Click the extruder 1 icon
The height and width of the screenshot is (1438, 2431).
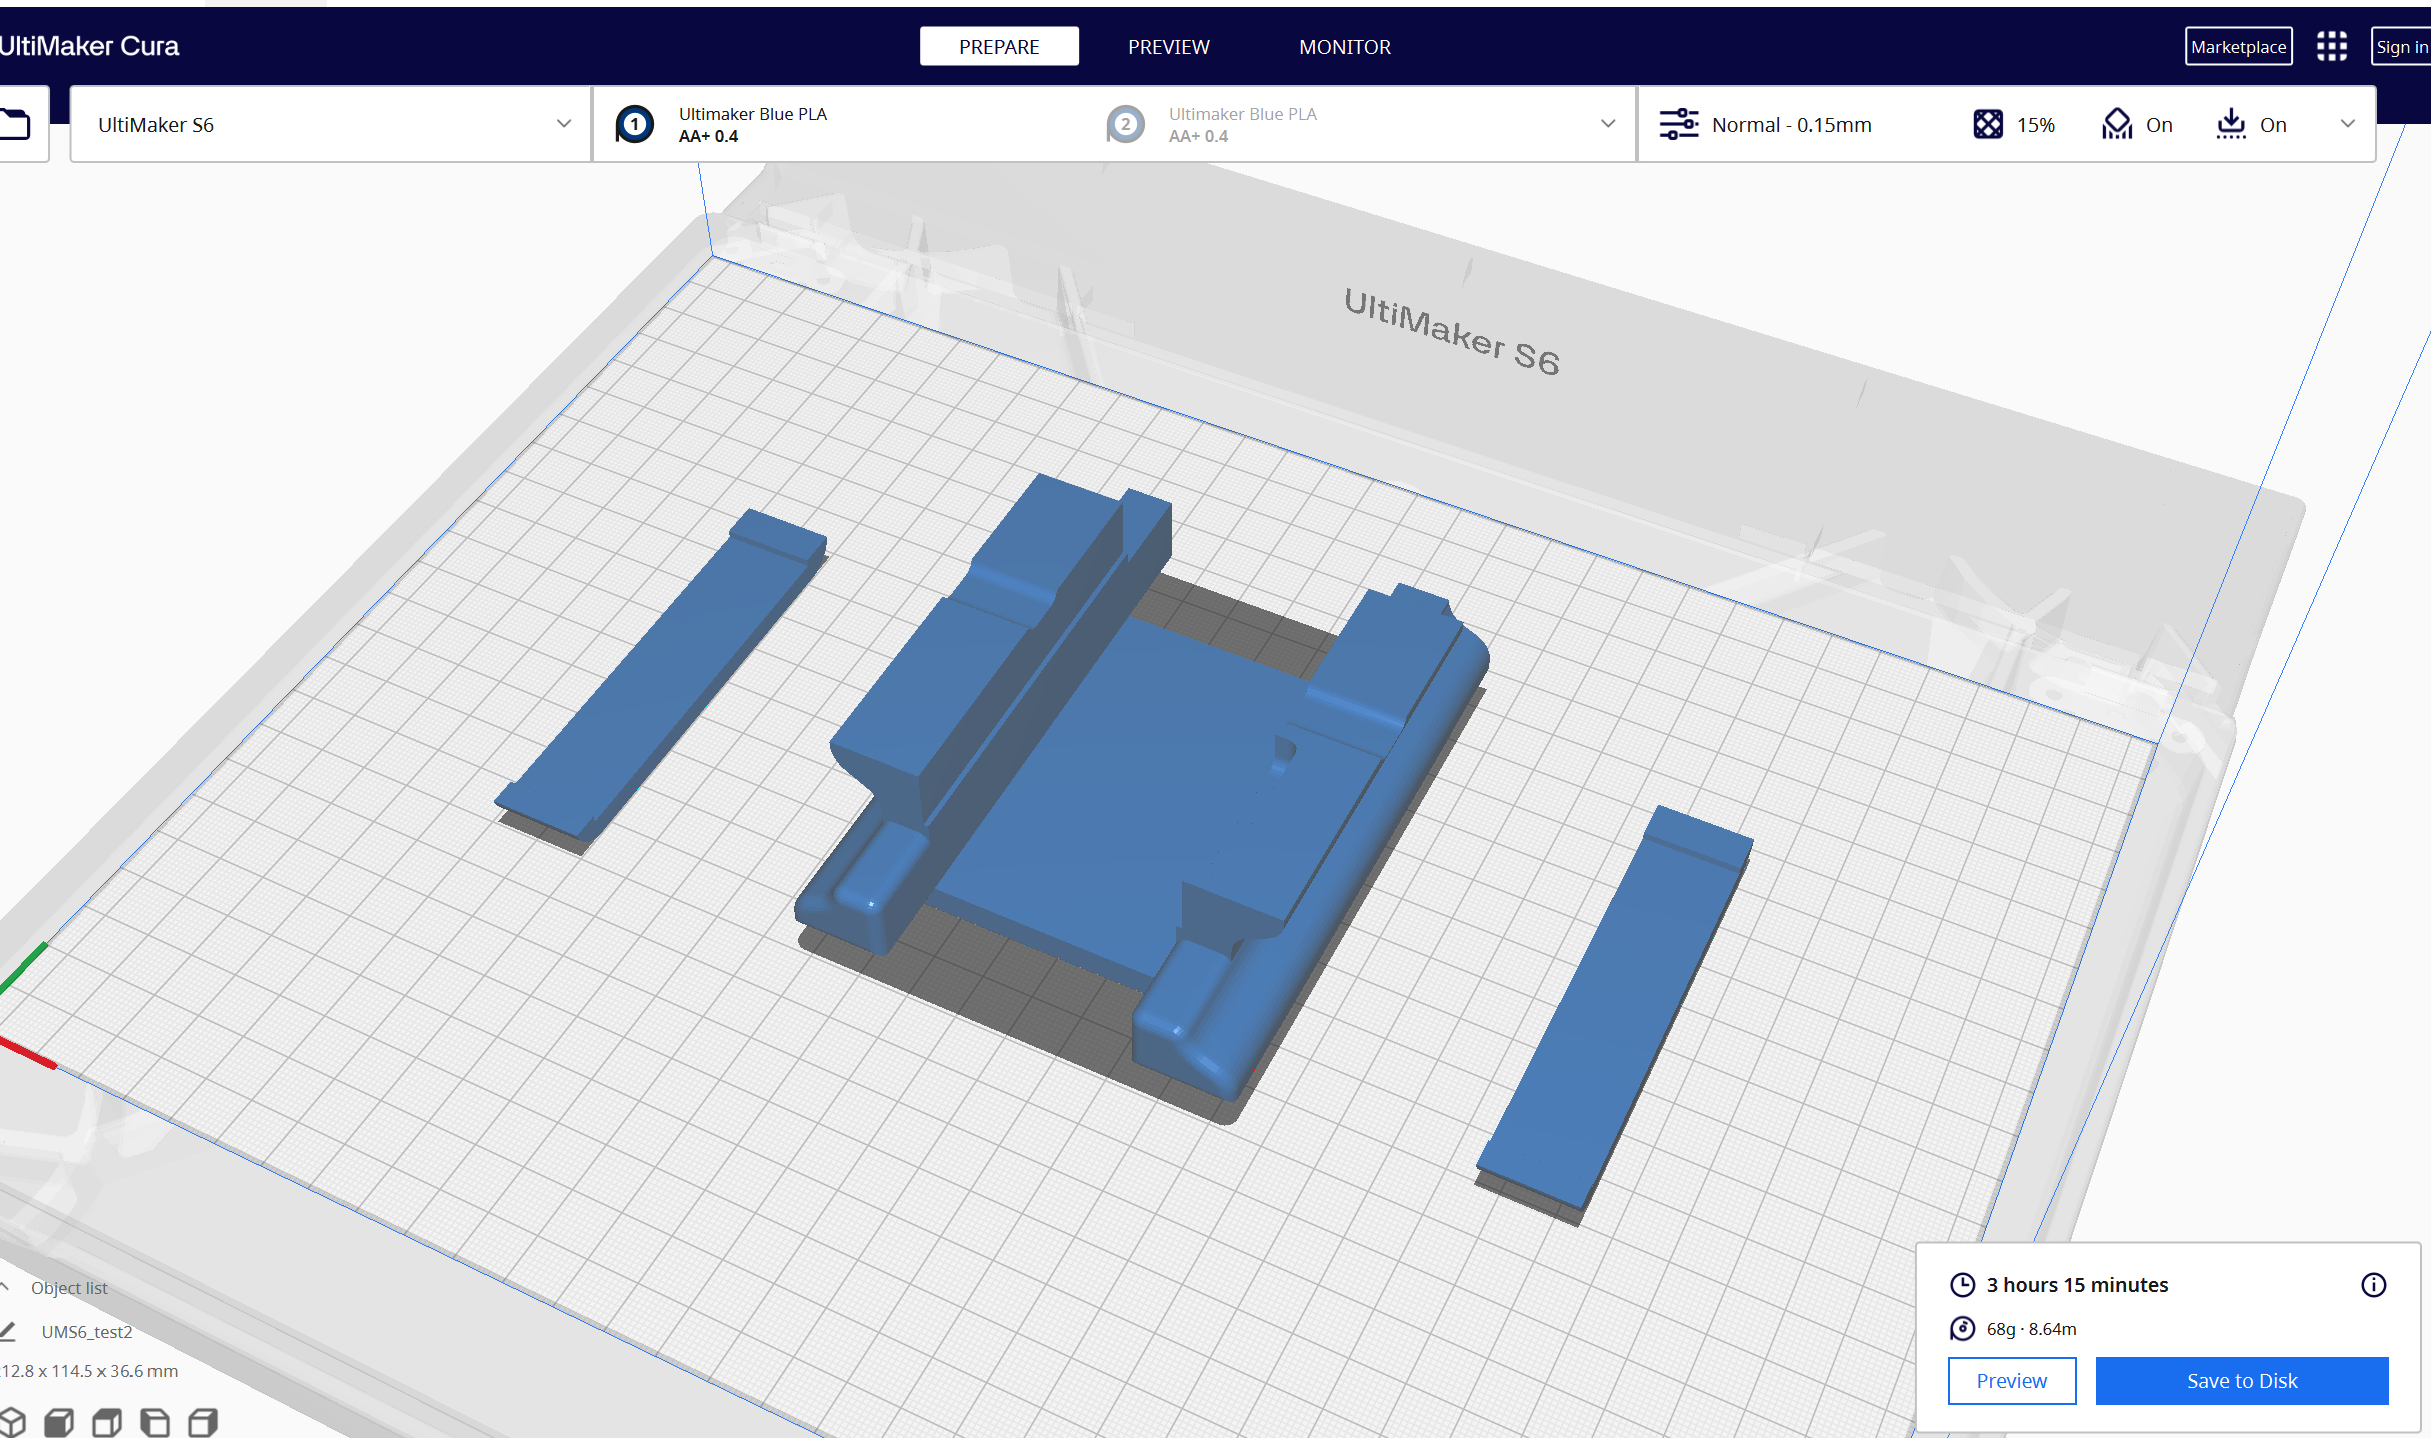pos(634,125)
